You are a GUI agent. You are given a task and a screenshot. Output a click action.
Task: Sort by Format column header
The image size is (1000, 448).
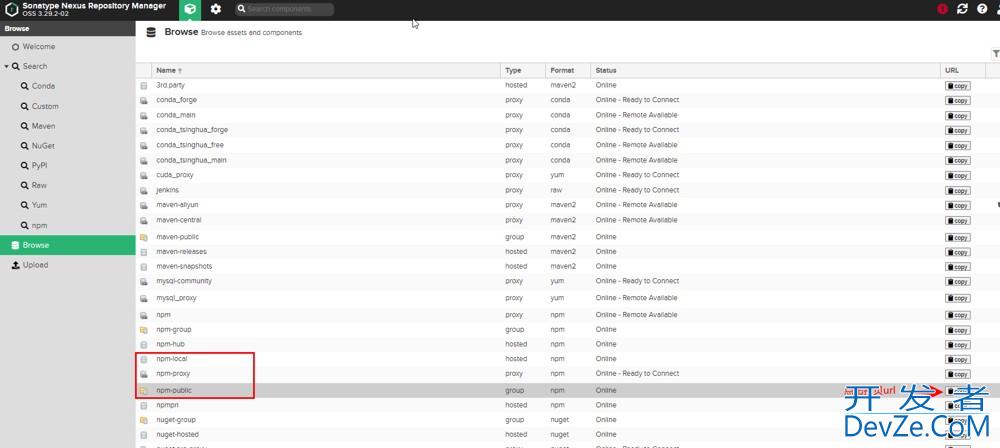pos(568,70)
